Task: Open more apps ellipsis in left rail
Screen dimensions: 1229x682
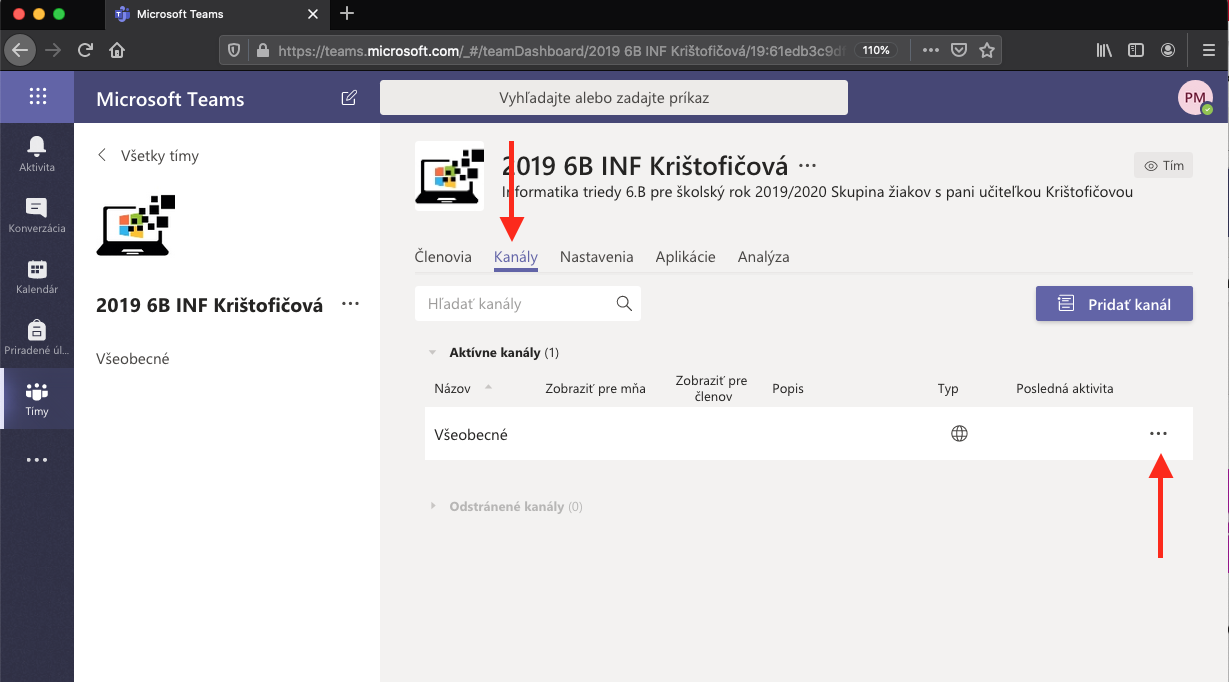Action: 37,460
